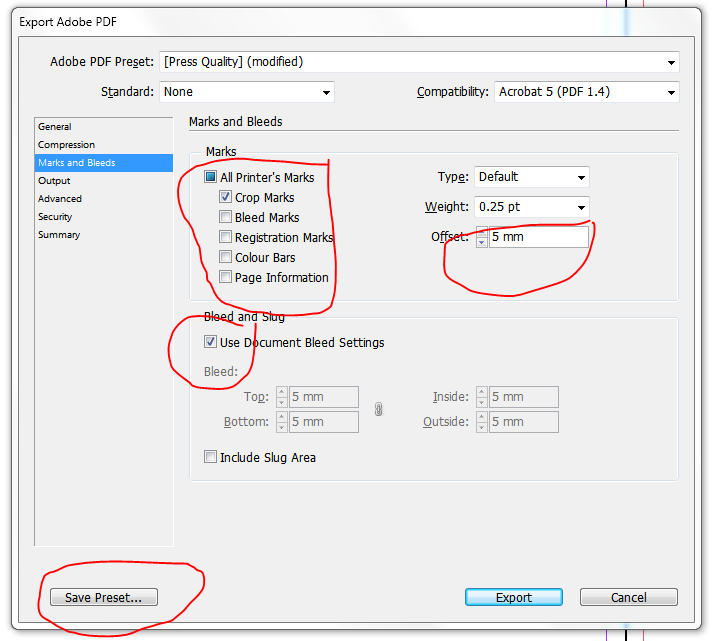The width and height of the screenshot is (714, 641).
Task: Toggle All Printer's Marks checkbox
Action: coord(210,177)
